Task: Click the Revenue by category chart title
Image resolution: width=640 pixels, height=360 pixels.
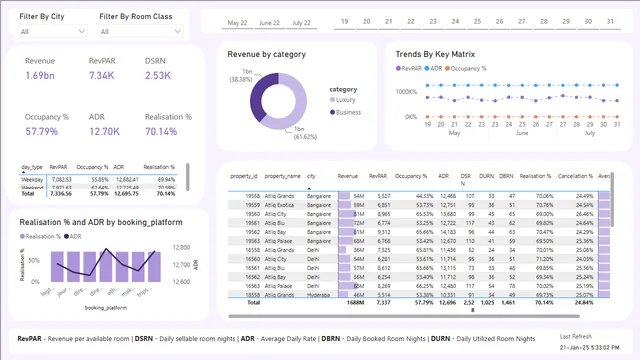Action: (267, 54)
